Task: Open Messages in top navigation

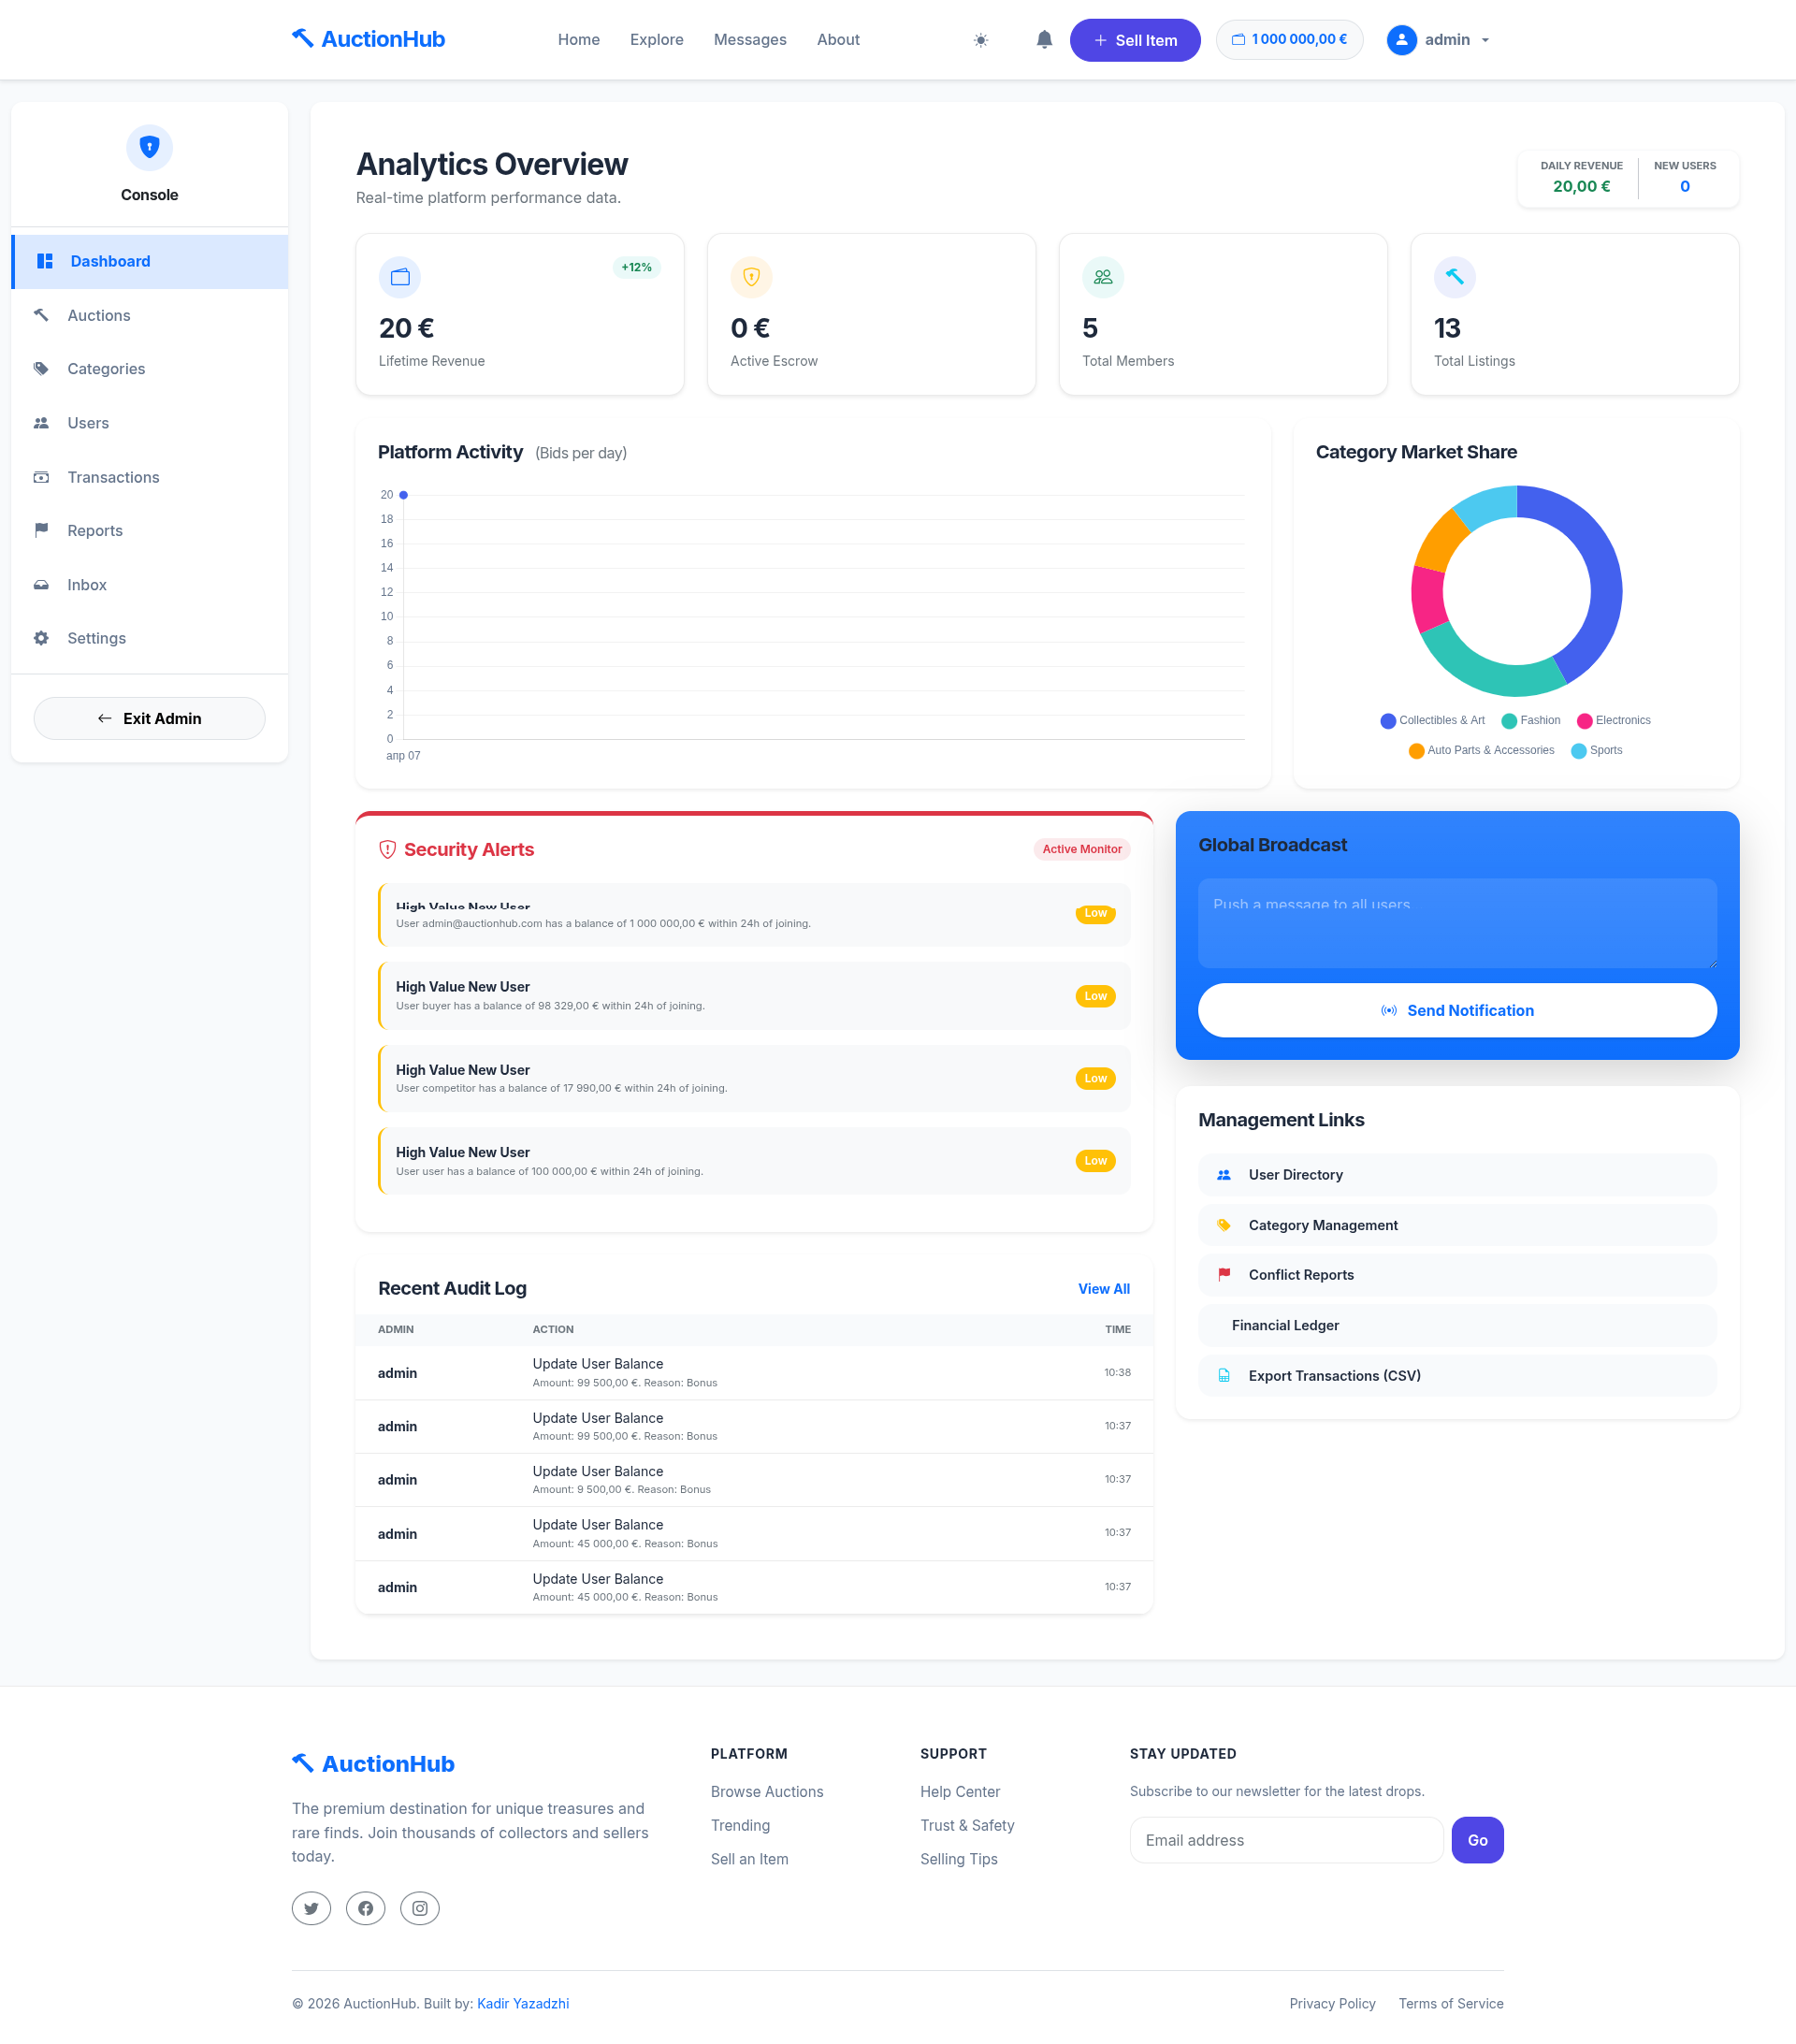Action: [x=750, y=40]
